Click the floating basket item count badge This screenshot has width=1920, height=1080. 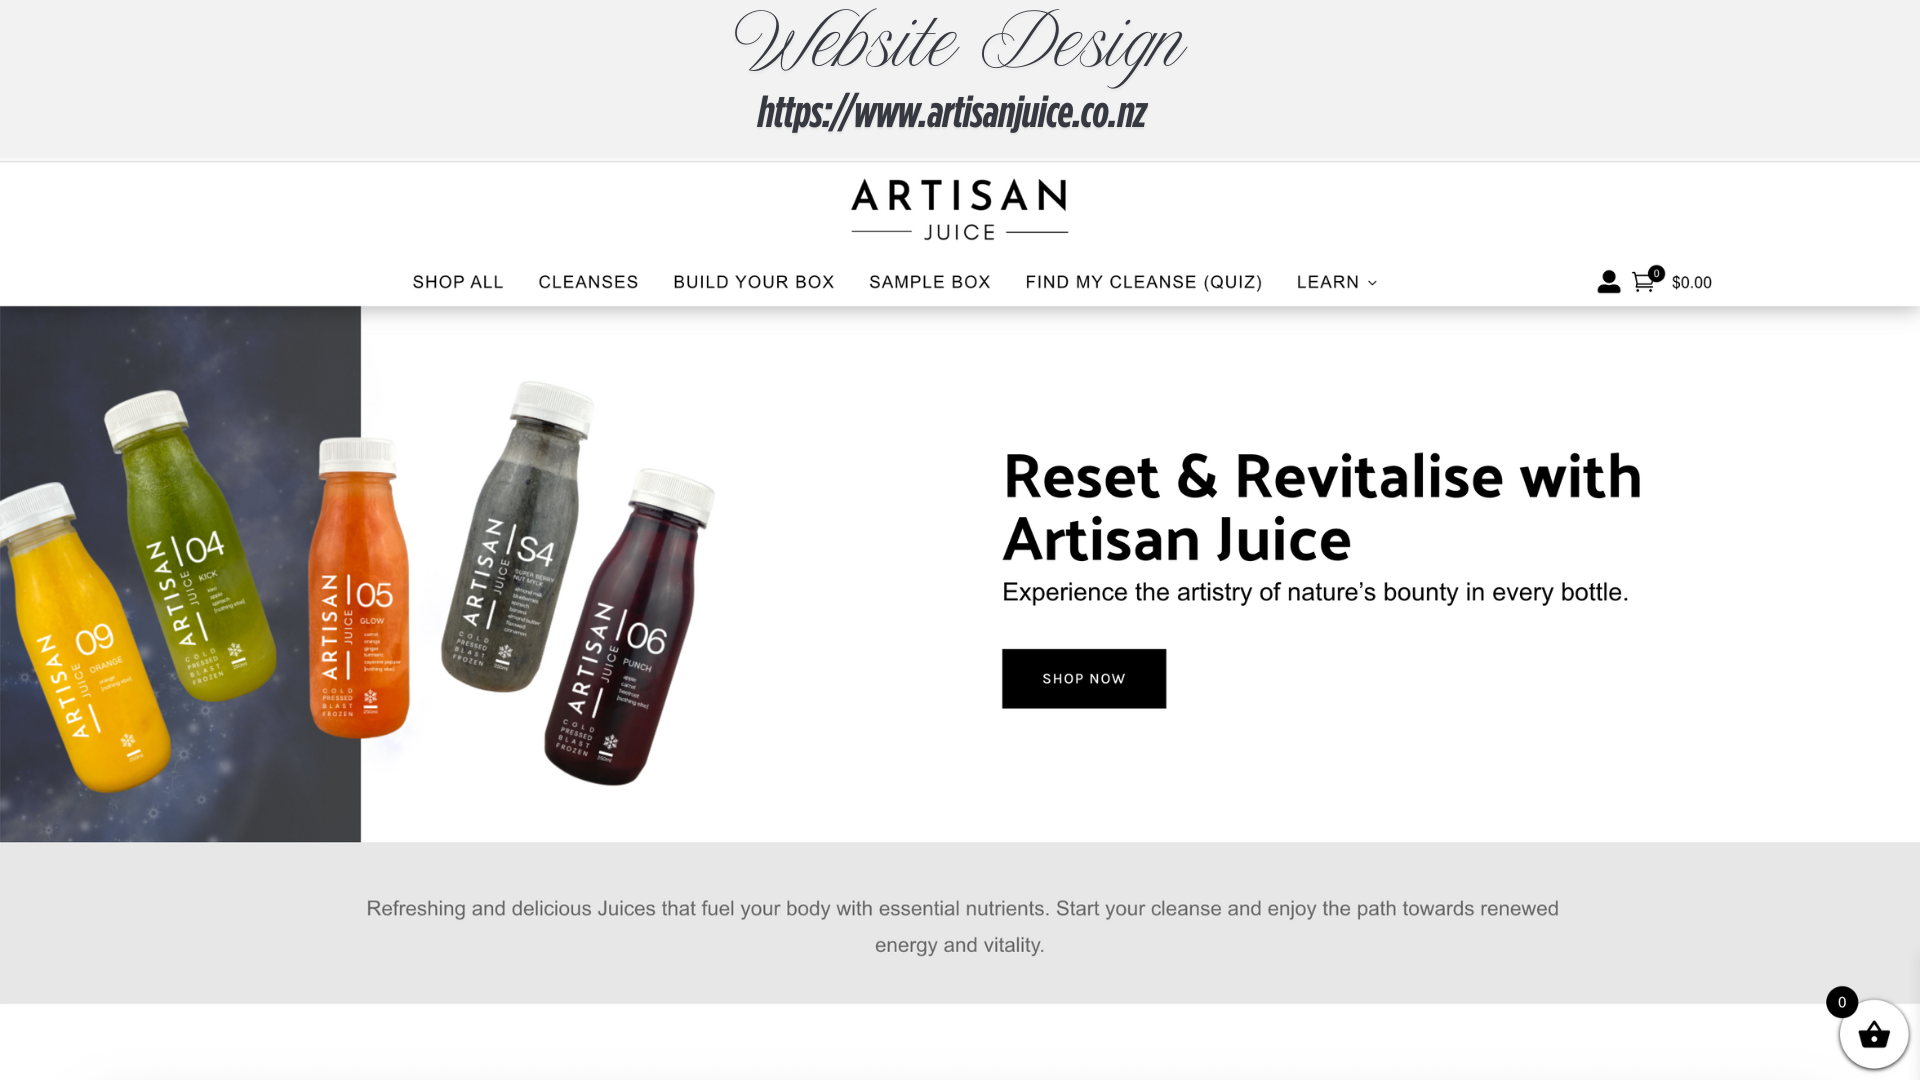tap(1842, 1002)
